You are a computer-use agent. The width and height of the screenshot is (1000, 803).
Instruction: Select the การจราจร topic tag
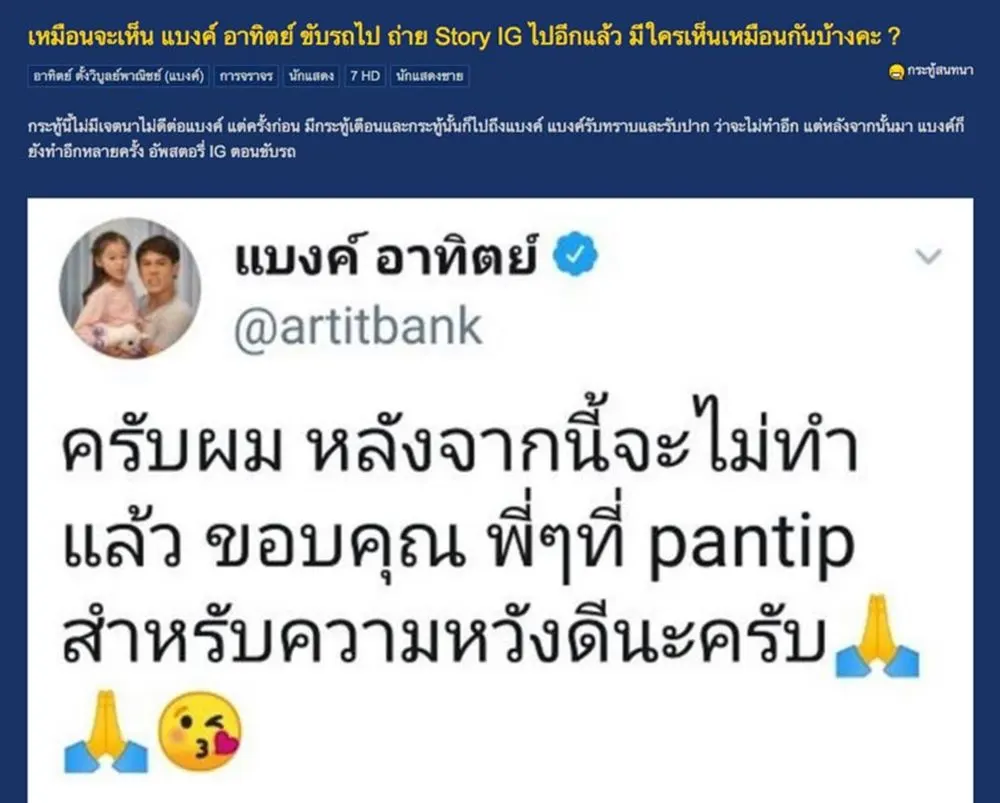click(246, 76)
